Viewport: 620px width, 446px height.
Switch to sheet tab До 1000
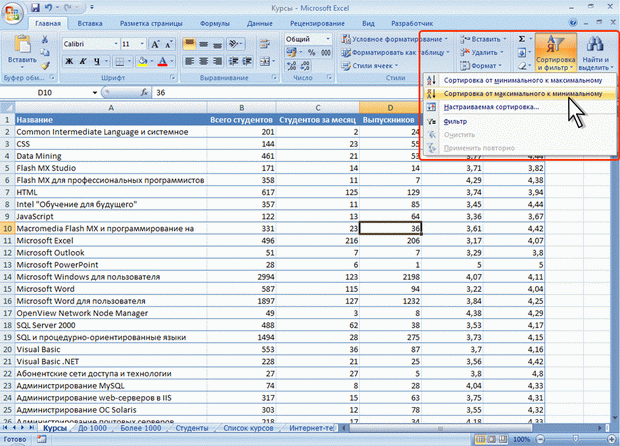92,428
